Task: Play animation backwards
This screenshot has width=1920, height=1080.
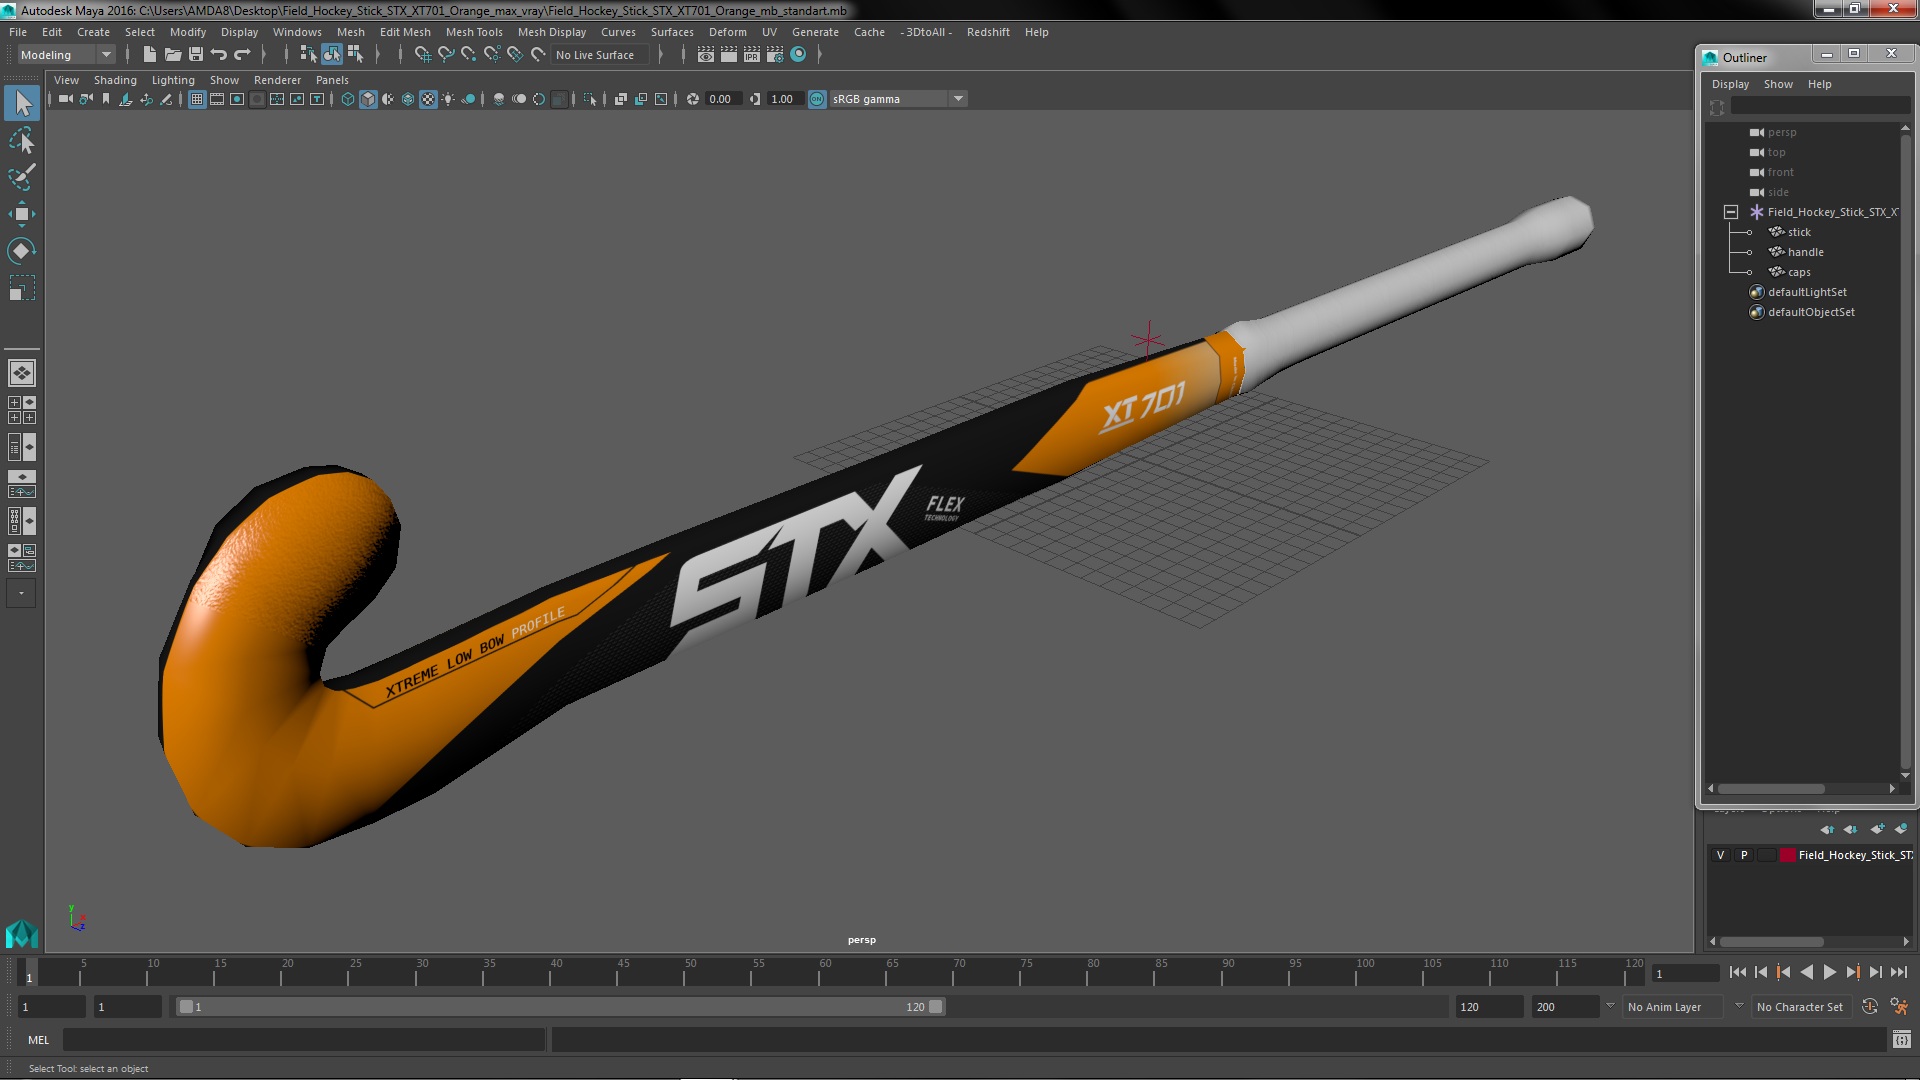Action: point(1807,972)
